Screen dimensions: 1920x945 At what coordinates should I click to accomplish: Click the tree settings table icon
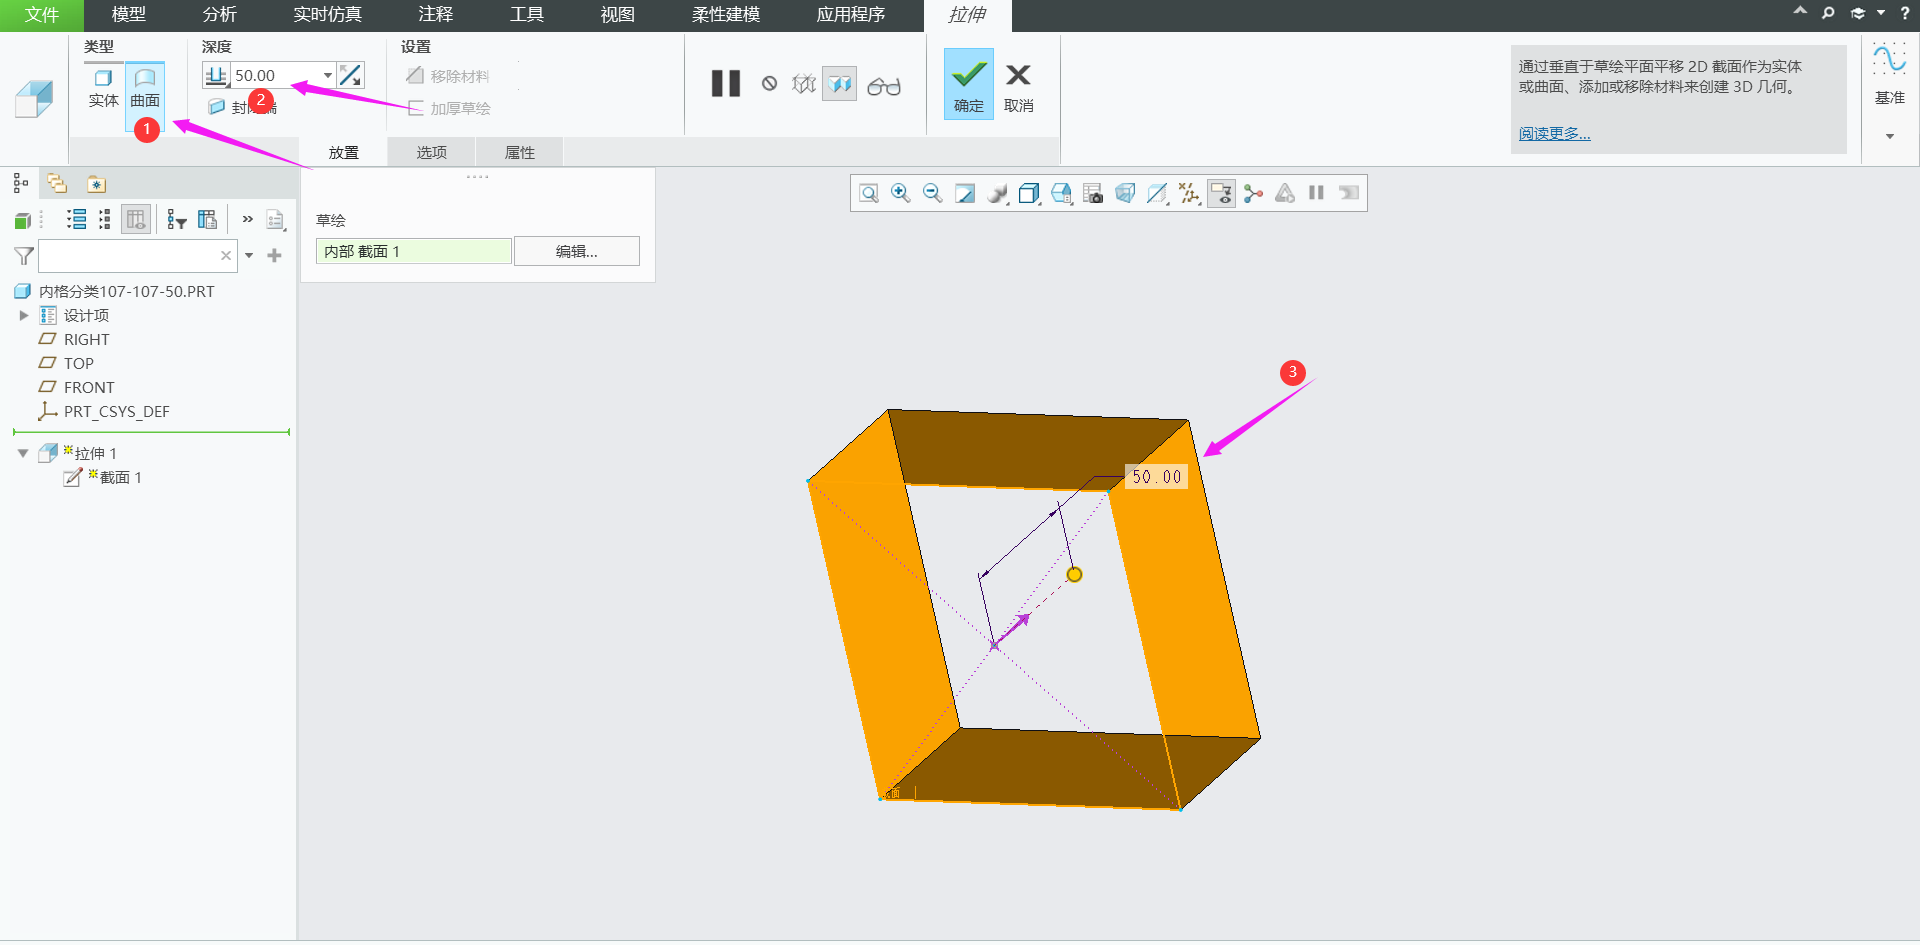(208, 219)
